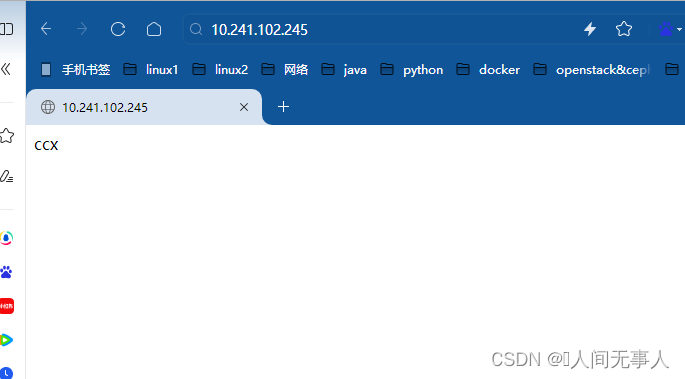This screenshot has height=379, width=685.
Task: Expand the python bookmark folder
Action: [x=412, y=69]
